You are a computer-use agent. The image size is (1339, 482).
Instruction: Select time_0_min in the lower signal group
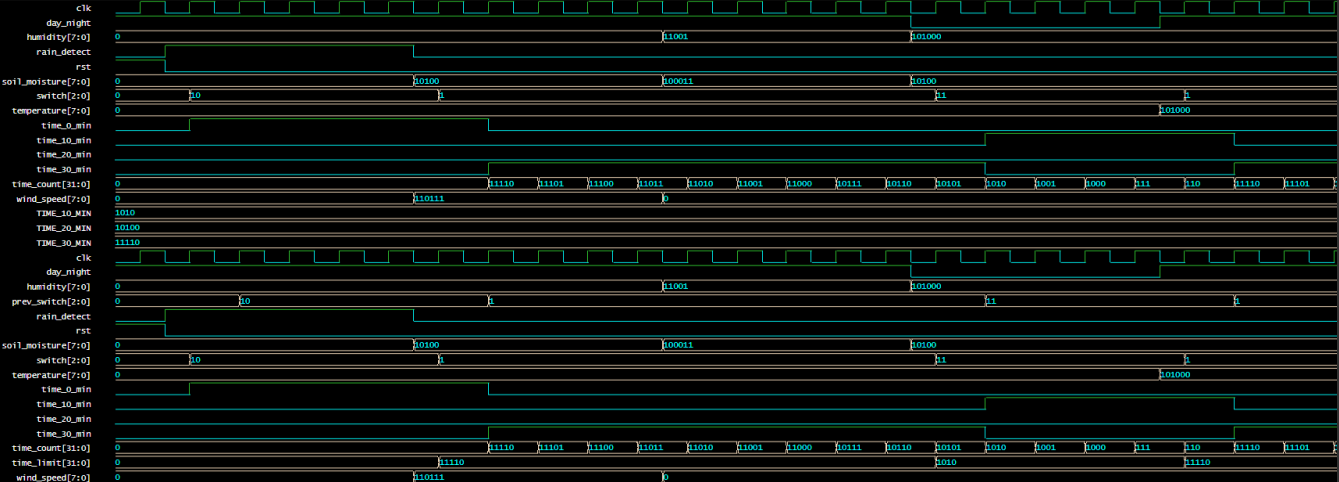point(66,389)
